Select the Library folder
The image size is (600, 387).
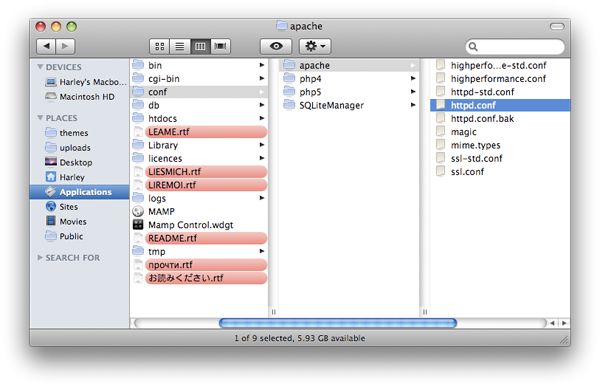(x=199, y=145)
